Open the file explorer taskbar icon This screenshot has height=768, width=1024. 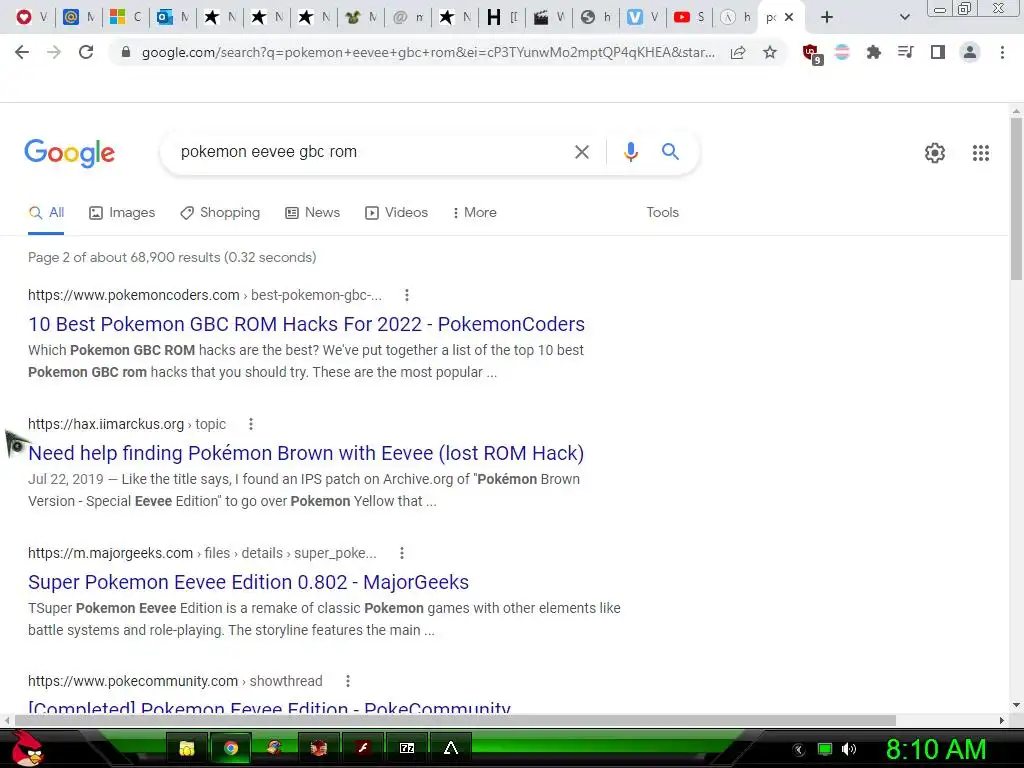tap(187, 748)
